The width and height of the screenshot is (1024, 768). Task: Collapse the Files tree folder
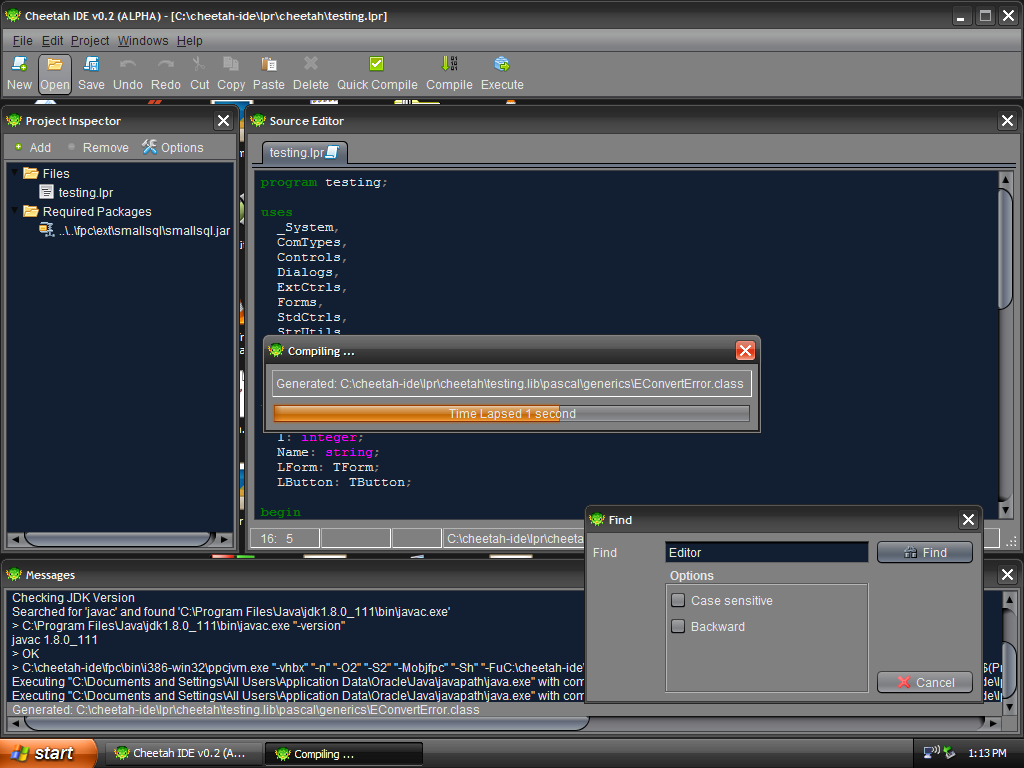click(x=15, y=173)
